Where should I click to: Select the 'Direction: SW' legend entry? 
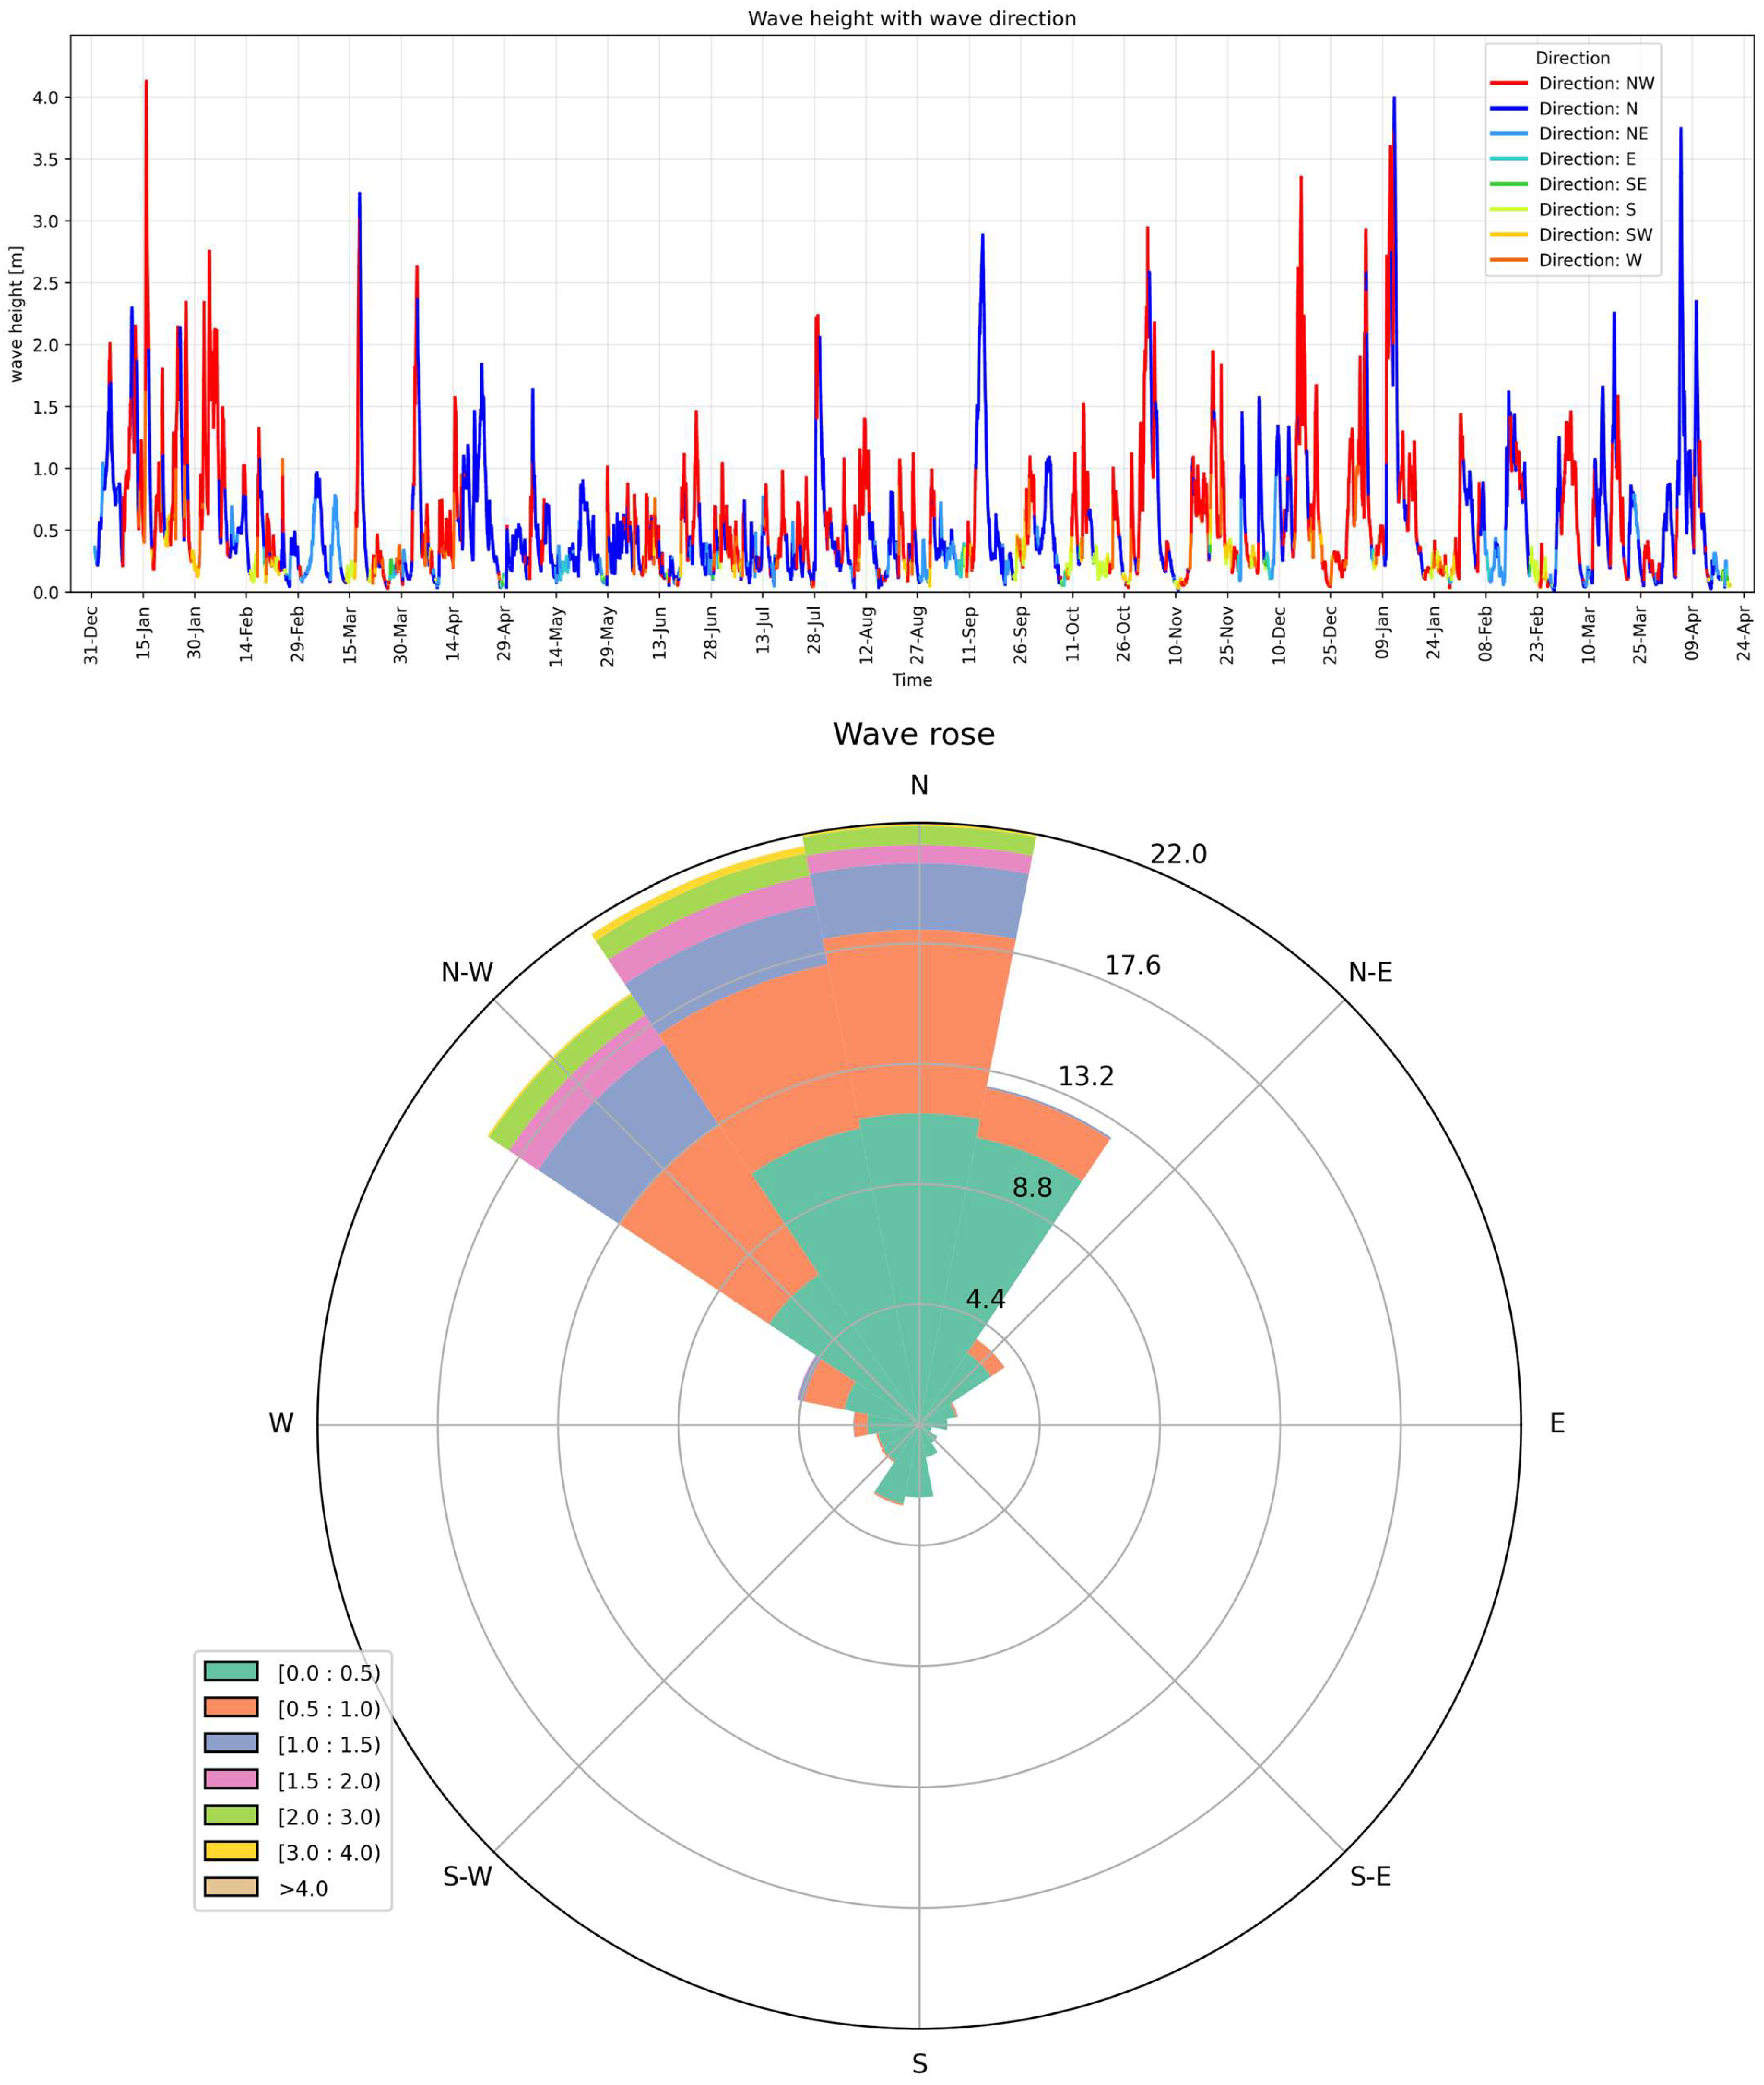pos(1571,235)
